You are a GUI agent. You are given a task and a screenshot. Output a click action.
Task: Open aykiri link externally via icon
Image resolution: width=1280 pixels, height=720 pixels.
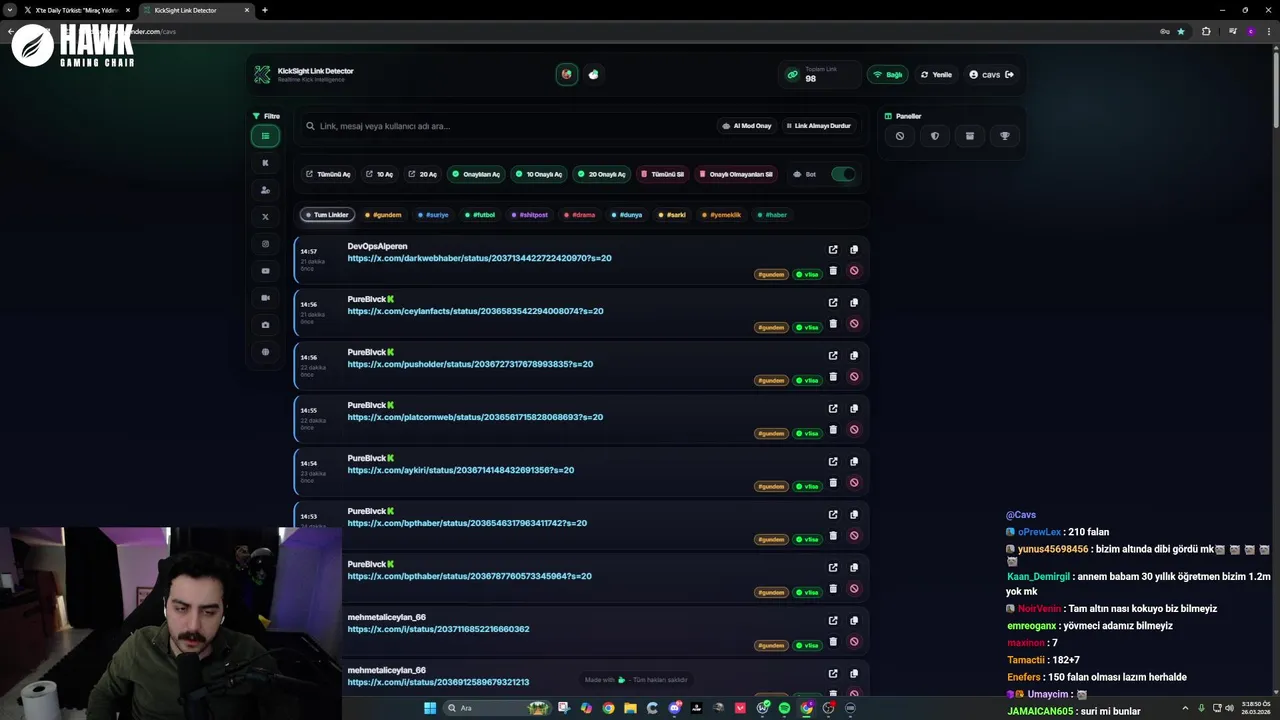833,461
